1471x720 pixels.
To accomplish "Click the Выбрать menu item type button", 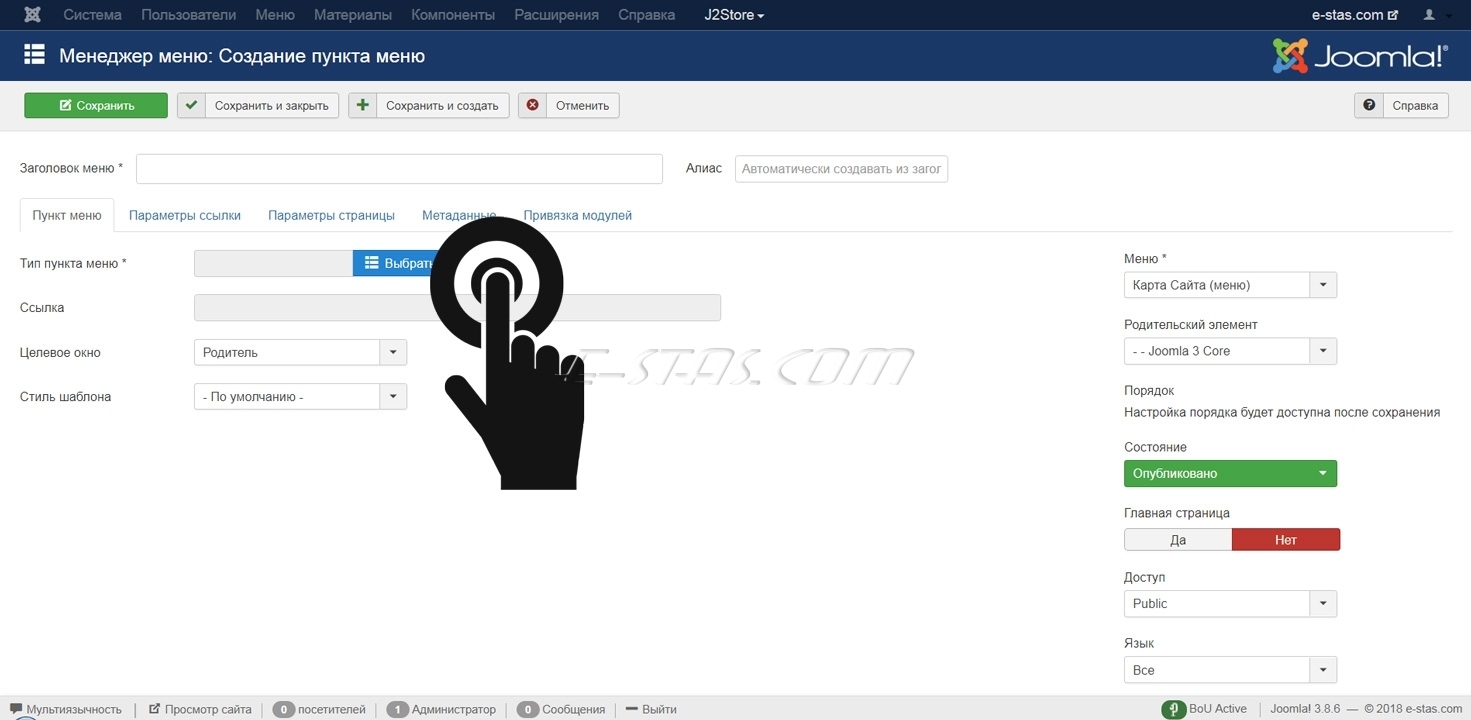I will pos(398,263).
